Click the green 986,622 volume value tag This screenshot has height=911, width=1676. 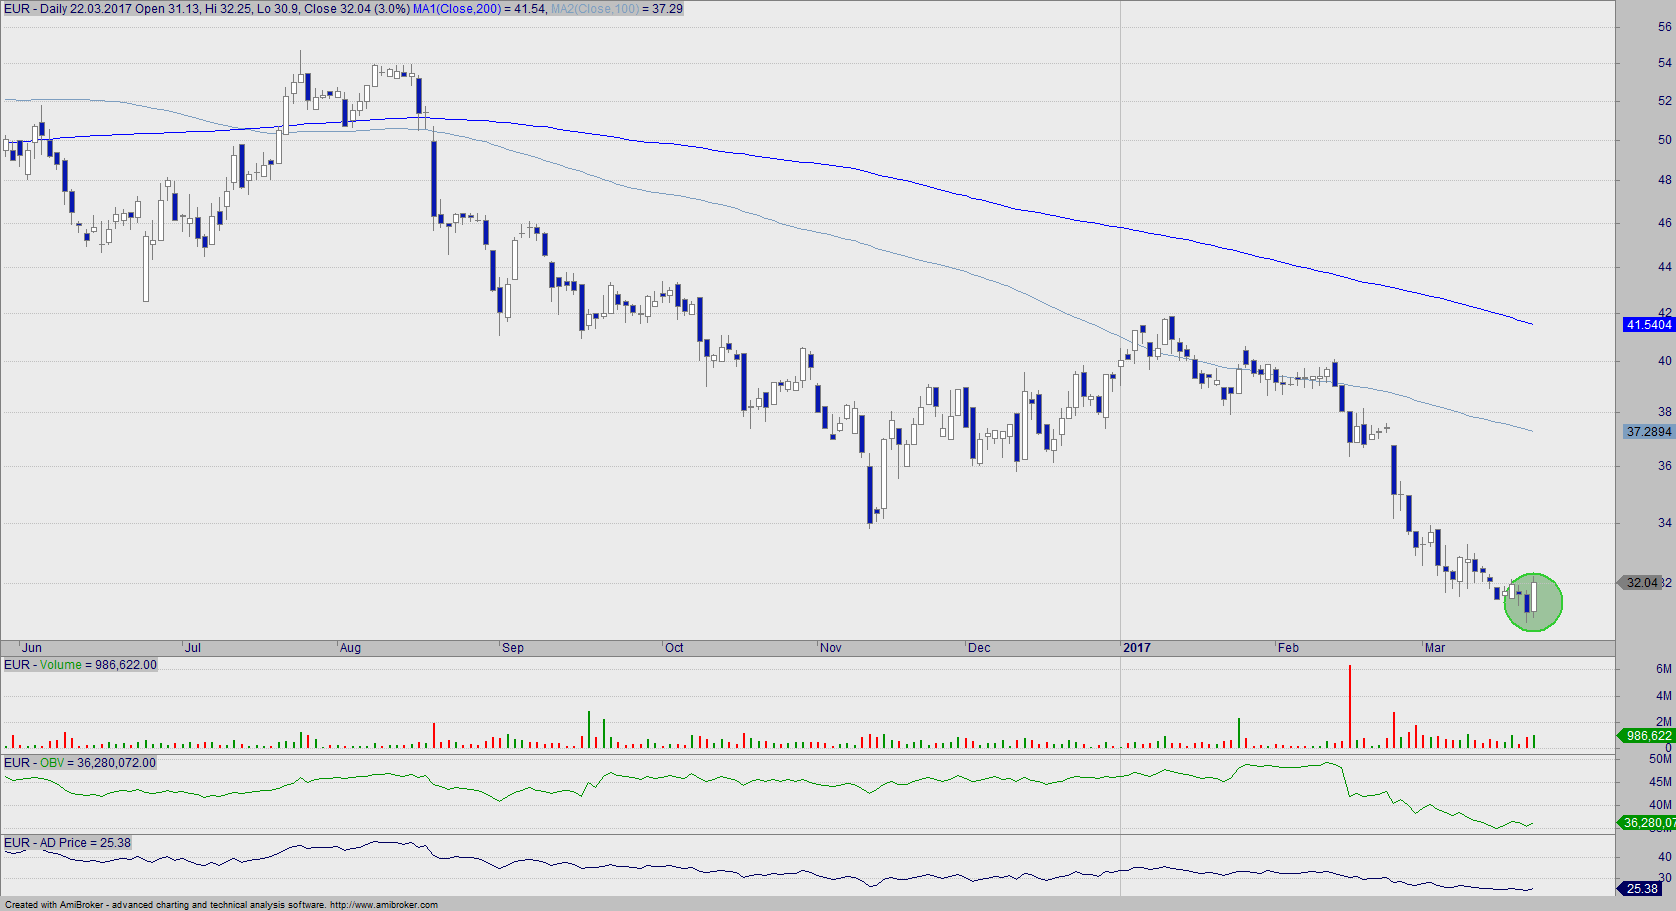[x=1647, y=736]
